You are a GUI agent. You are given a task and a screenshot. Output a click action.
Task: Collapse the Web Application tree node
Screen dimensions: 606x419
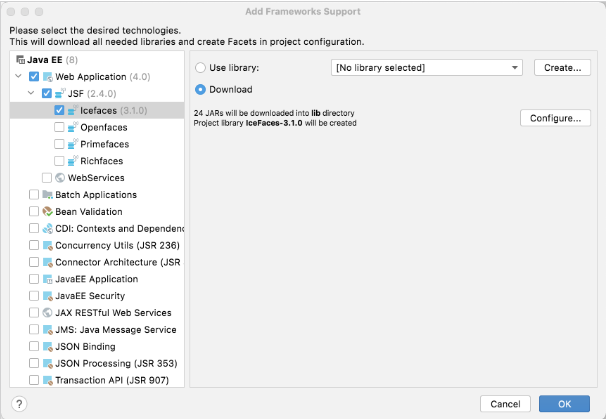[x=19, y=76]
